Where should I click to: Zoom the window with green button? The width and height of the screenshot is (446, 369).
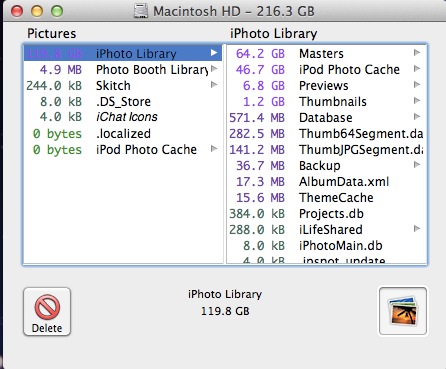click(x=57, y=11)
